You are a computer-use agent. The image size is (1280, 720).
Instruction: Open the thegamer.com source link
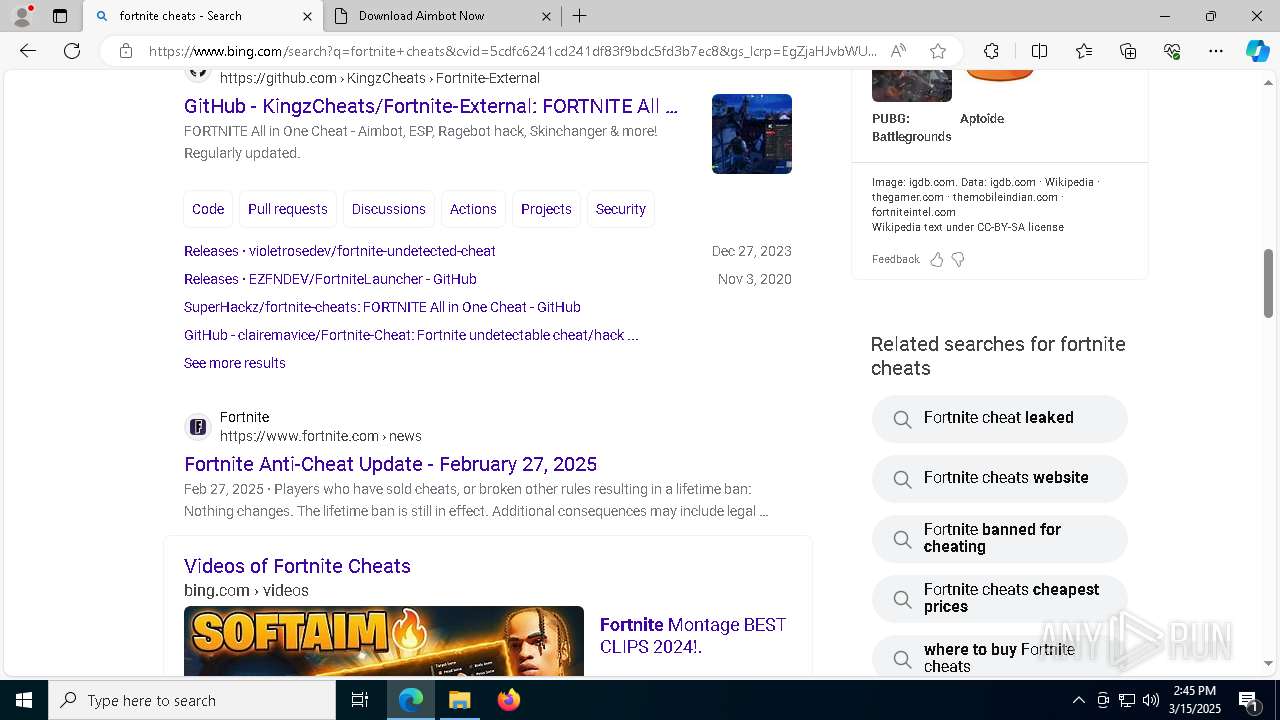[907, 197]
